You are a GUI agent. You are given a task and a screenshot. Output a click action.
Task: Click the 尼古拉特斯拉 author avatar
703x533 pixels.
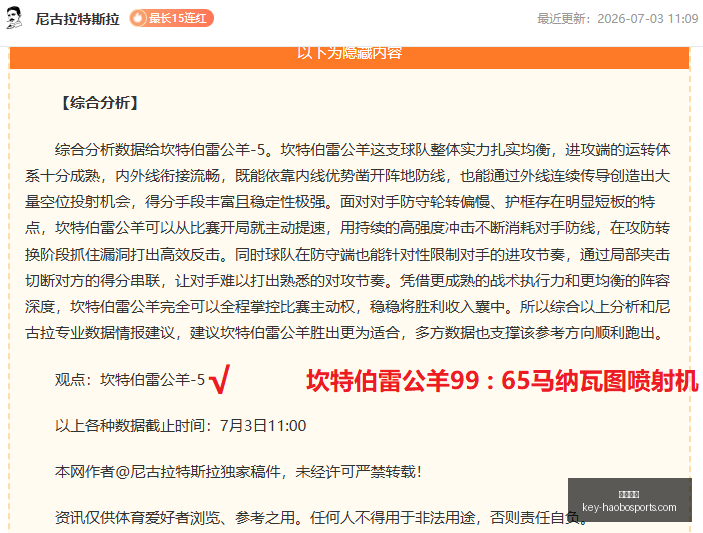pos(14,18)
